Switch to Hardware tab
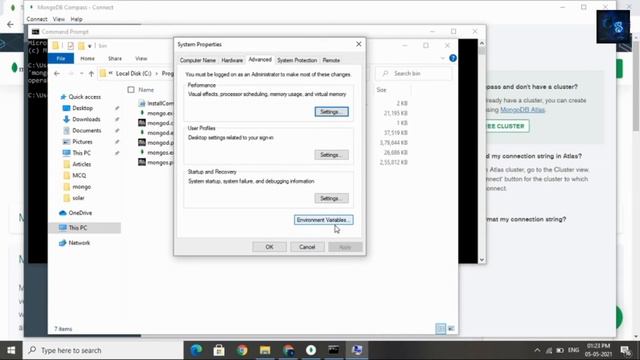This screenshot has width=640, height=360. pyautogui.click(x=232, y=60)
